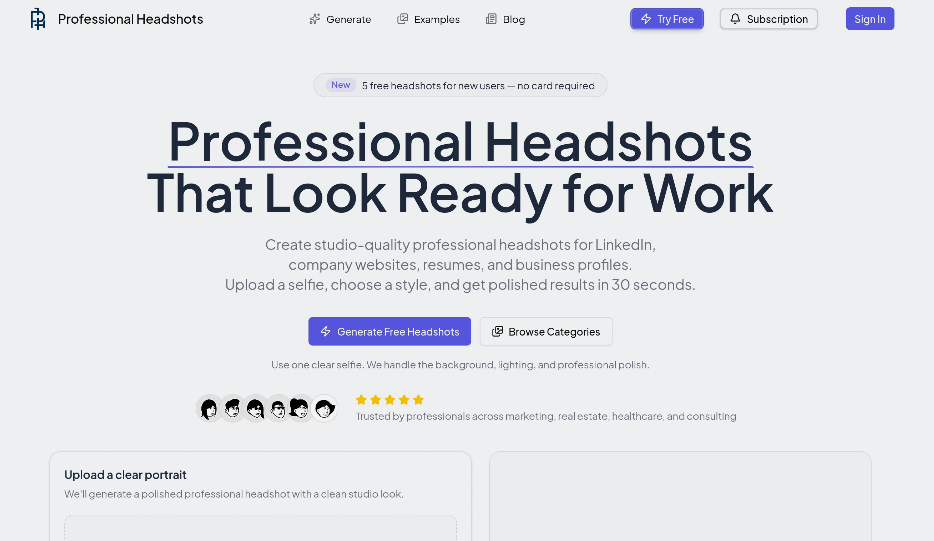Click the last user avatar thumbnail
The width and height of the screenshot is (934, 541).
(325, 409)
